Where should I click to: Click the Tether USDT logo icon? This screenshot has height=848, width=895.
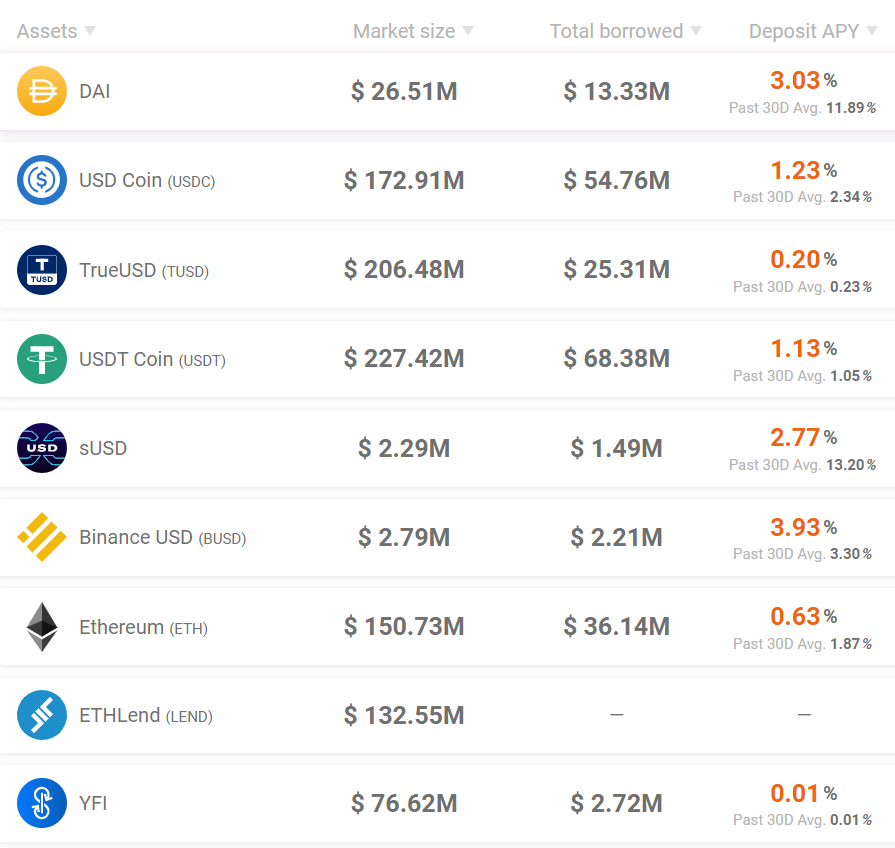pos(42,359)
